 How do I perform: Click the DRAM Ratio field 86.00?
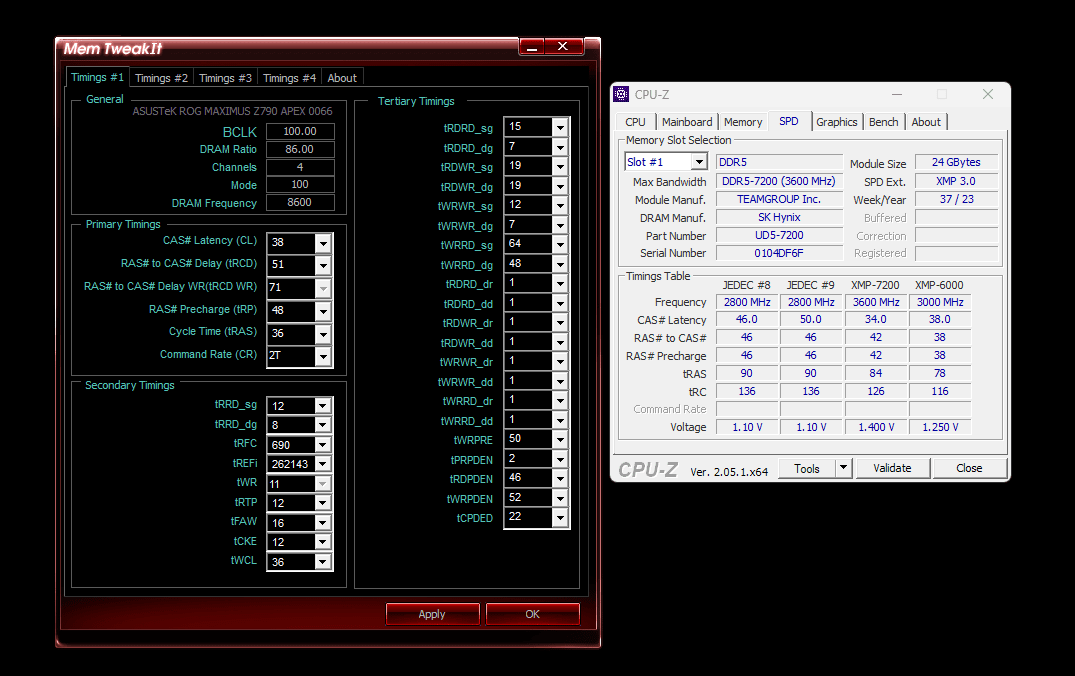coord(300,149)
